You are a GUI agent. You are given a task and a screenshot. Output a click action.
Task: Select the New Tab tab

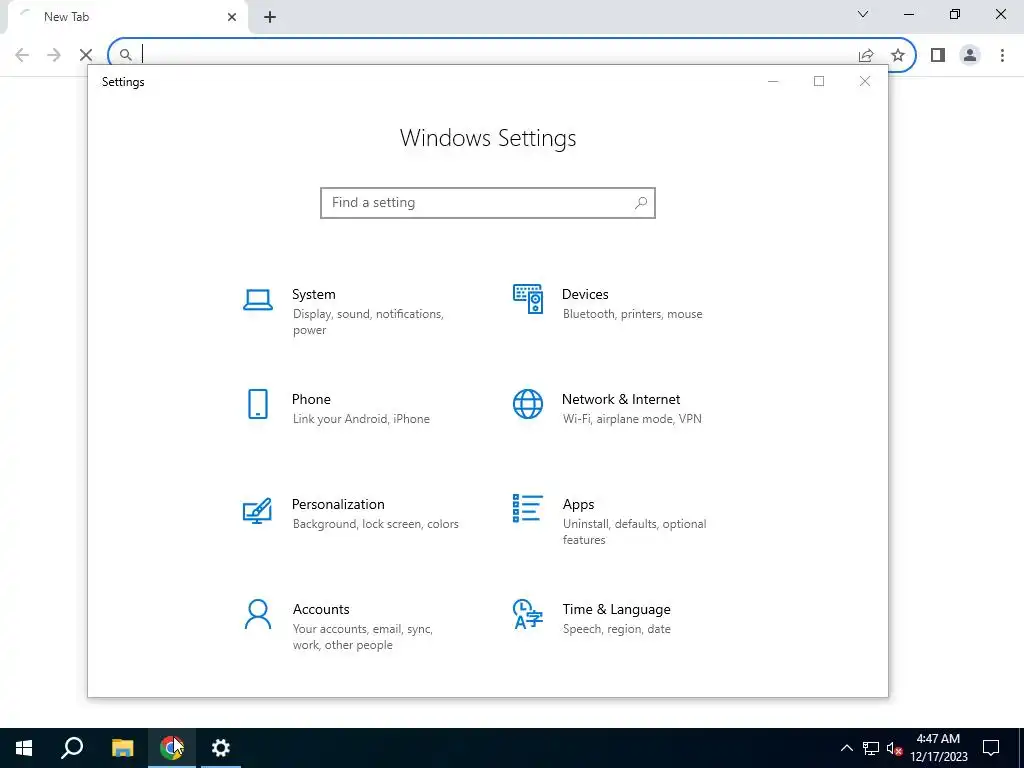pyautogui.click(x=127, y=17)
